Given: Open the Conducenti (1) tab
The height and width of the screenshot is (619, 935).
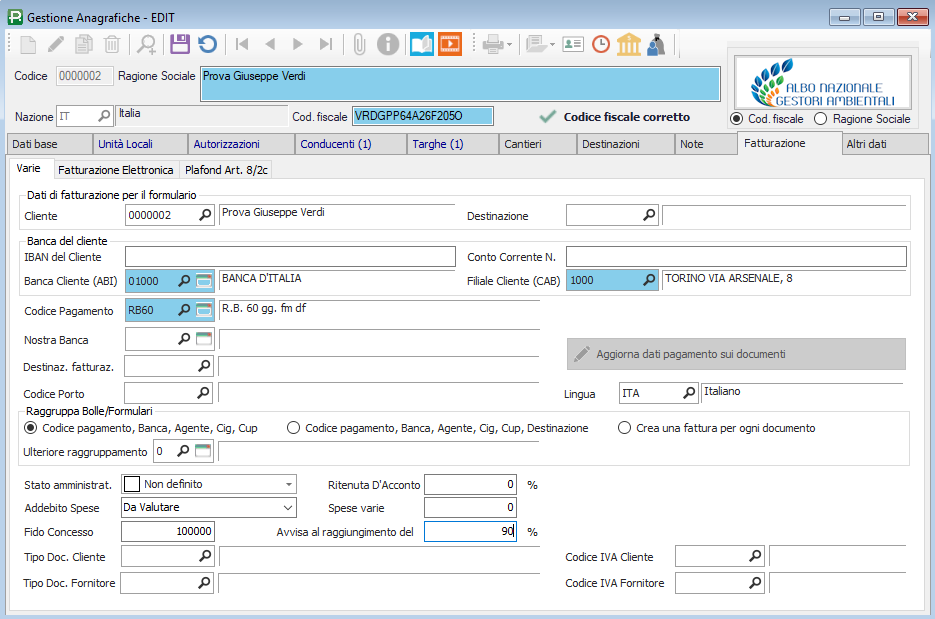Looking at the screenshot, I should (x=336, y=144).
